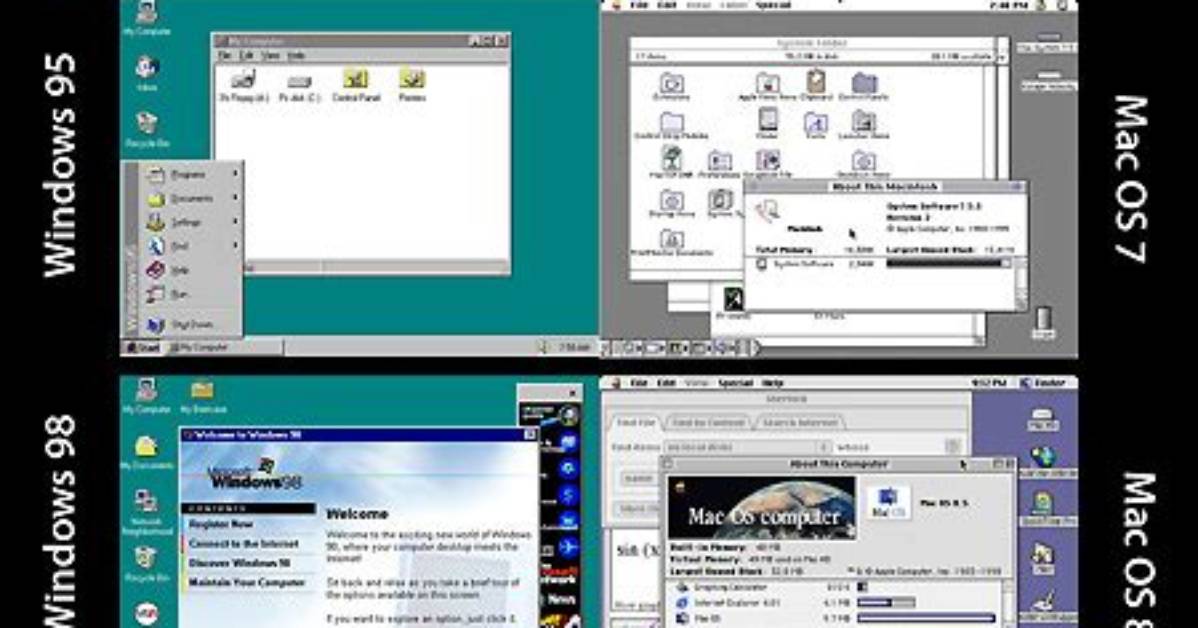This screenshot has height=628, width=1198.
Task: Open Special menu in Mac OS 7 menu bar
Action: point(772,5)
